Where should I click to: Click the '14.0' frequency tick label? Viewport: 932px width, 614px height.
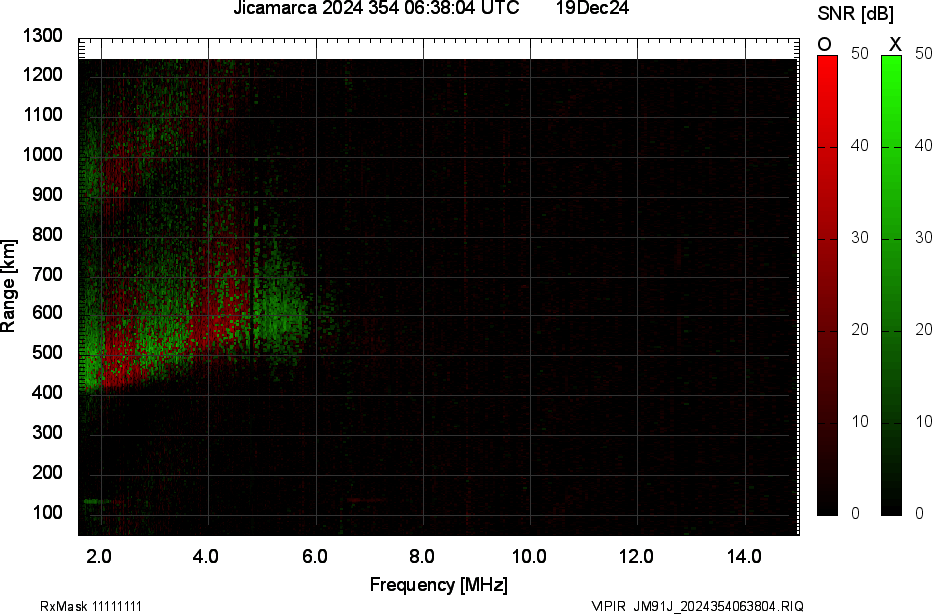coord(744,556)
